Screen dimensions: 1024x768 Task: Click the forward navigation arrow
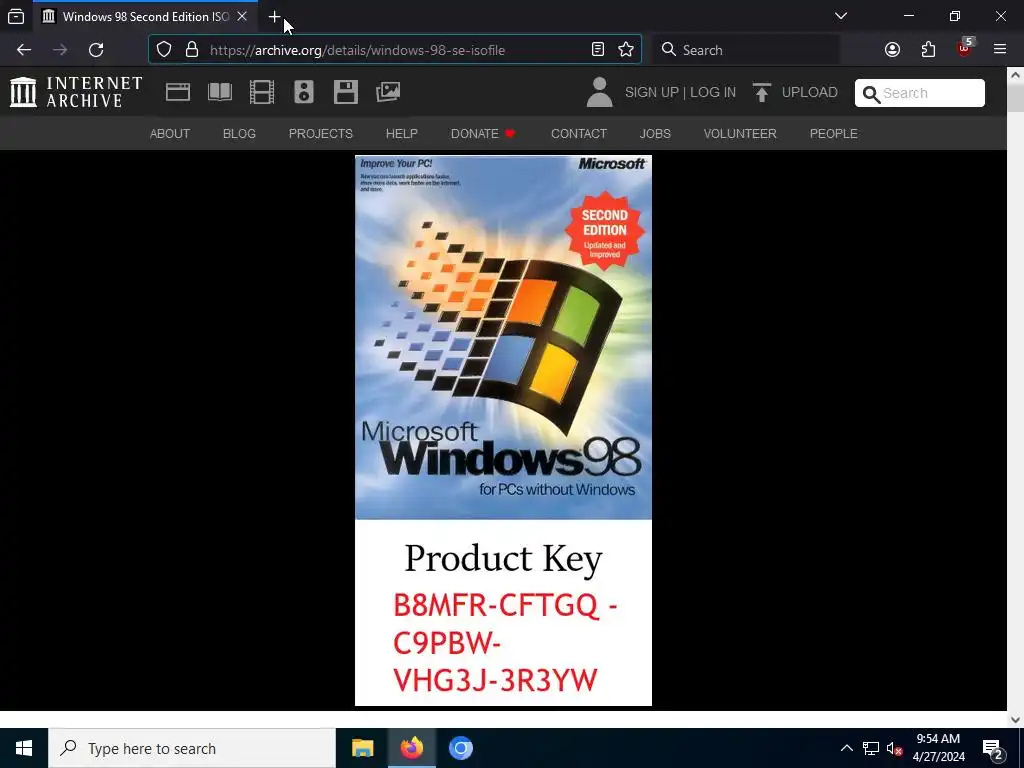[x=60, y=50]
